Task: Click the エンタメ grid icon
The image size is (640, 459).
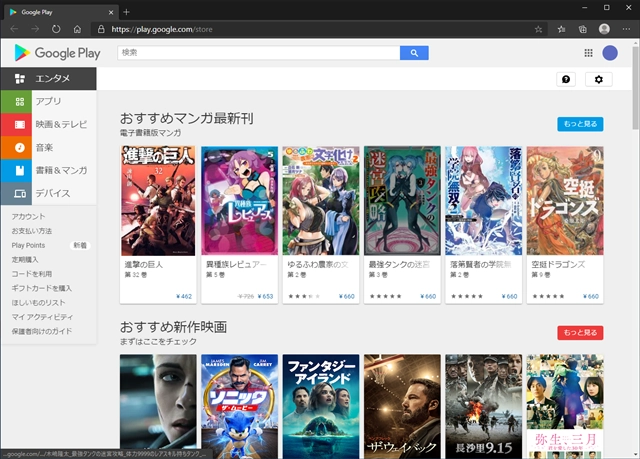Action: coord(20,78)
